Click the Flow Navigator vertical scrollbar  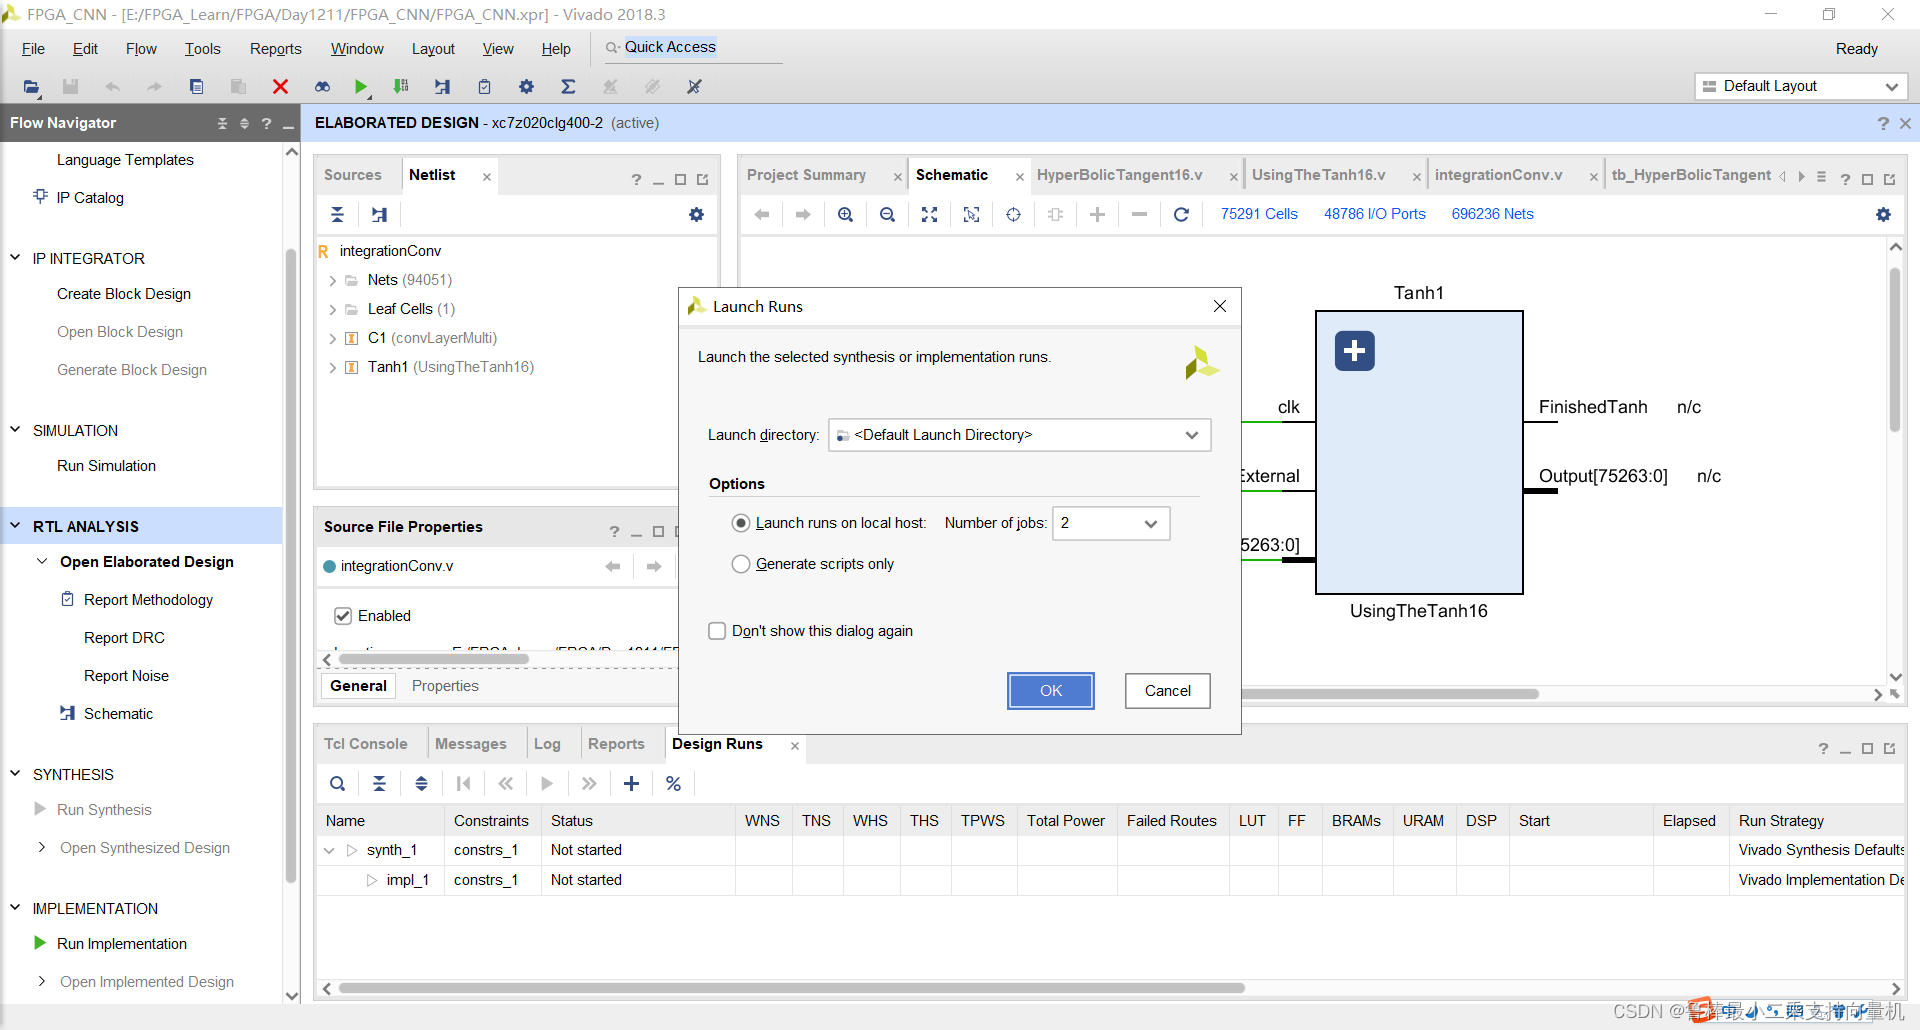pyautogui.click(x=291, y=565)
